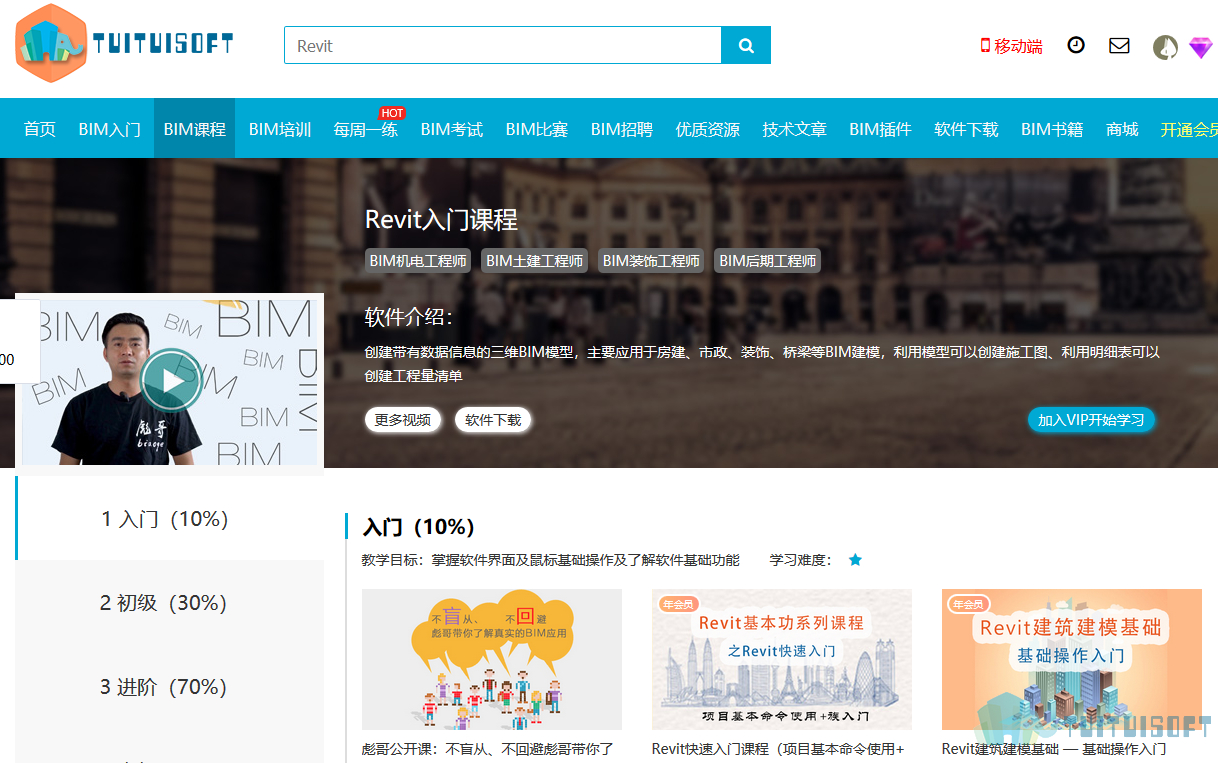Open the envelope messages icon
This screenshot has width=1218, height=763.
click(x=1119, y=45)
